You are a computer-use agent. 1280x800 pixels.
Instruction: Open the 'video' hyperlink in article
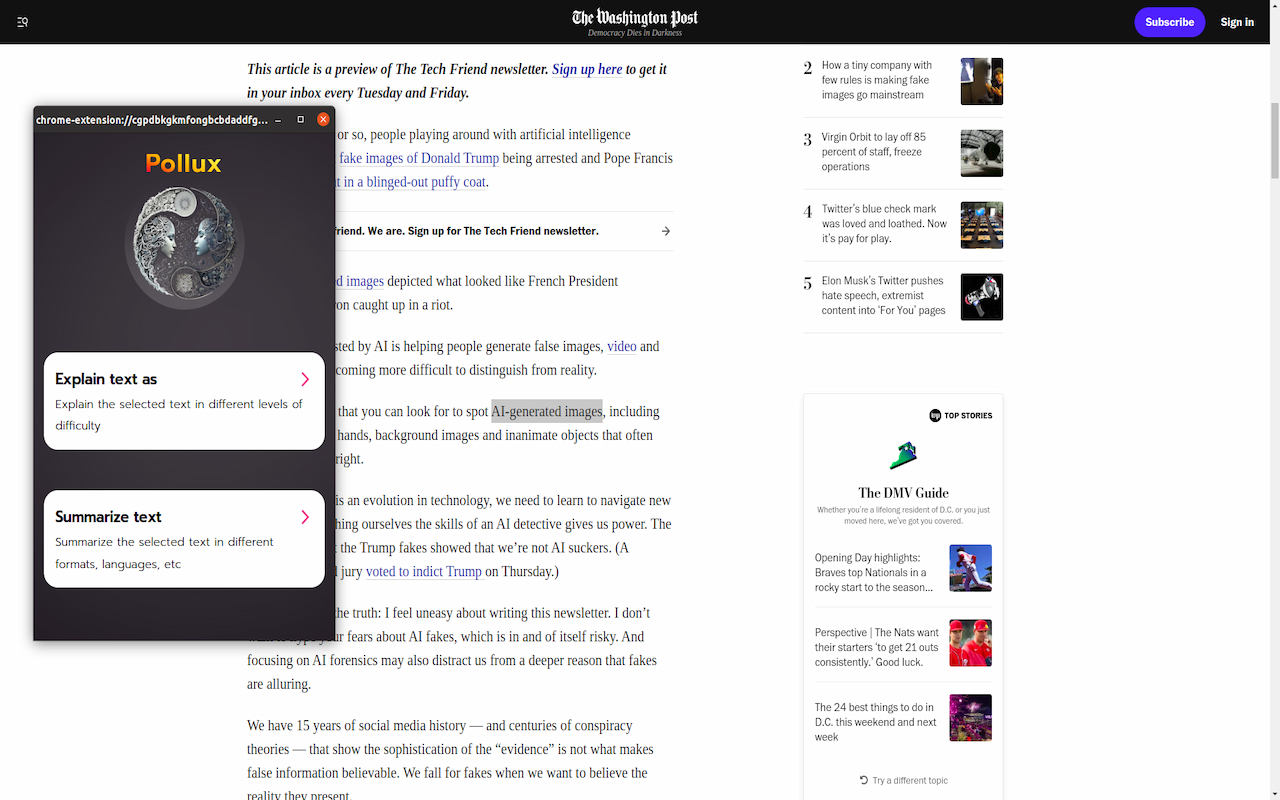click(x=622, y=346)
